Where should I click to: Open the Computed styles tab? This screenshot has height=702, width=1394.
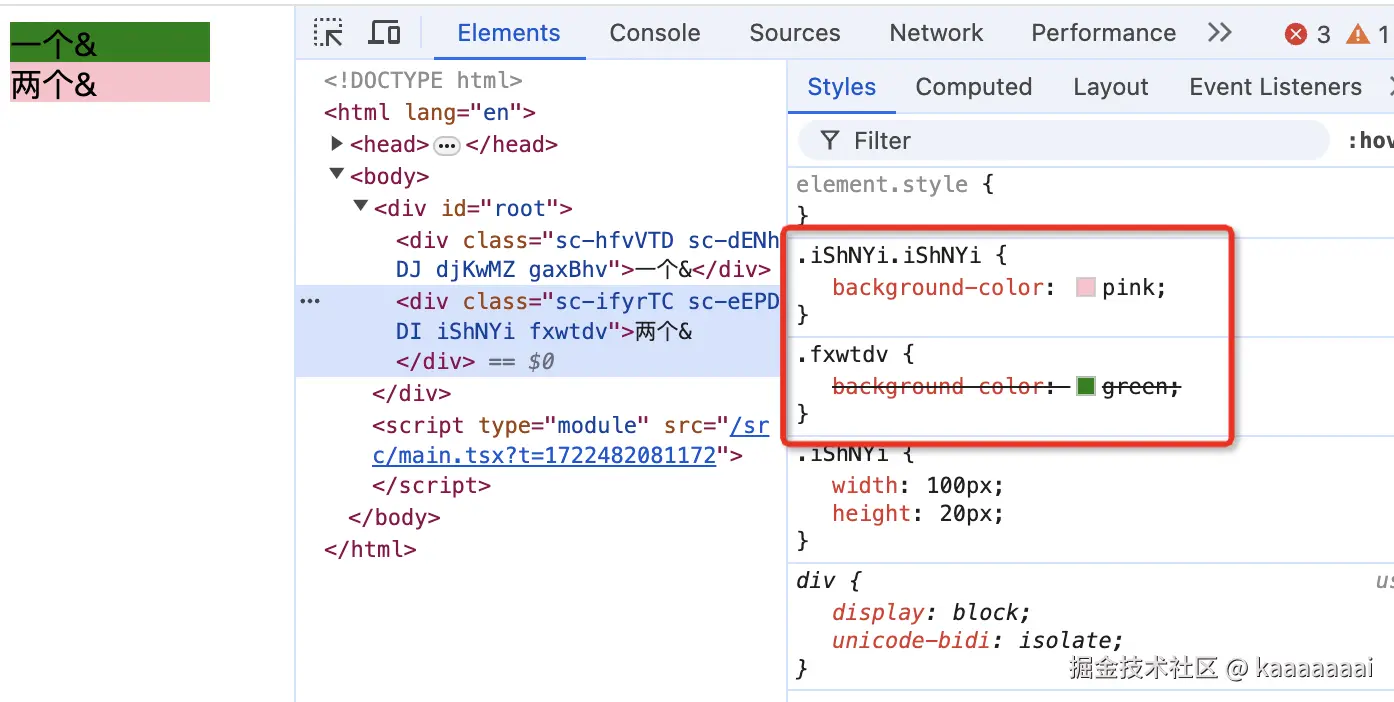point(973,87)
